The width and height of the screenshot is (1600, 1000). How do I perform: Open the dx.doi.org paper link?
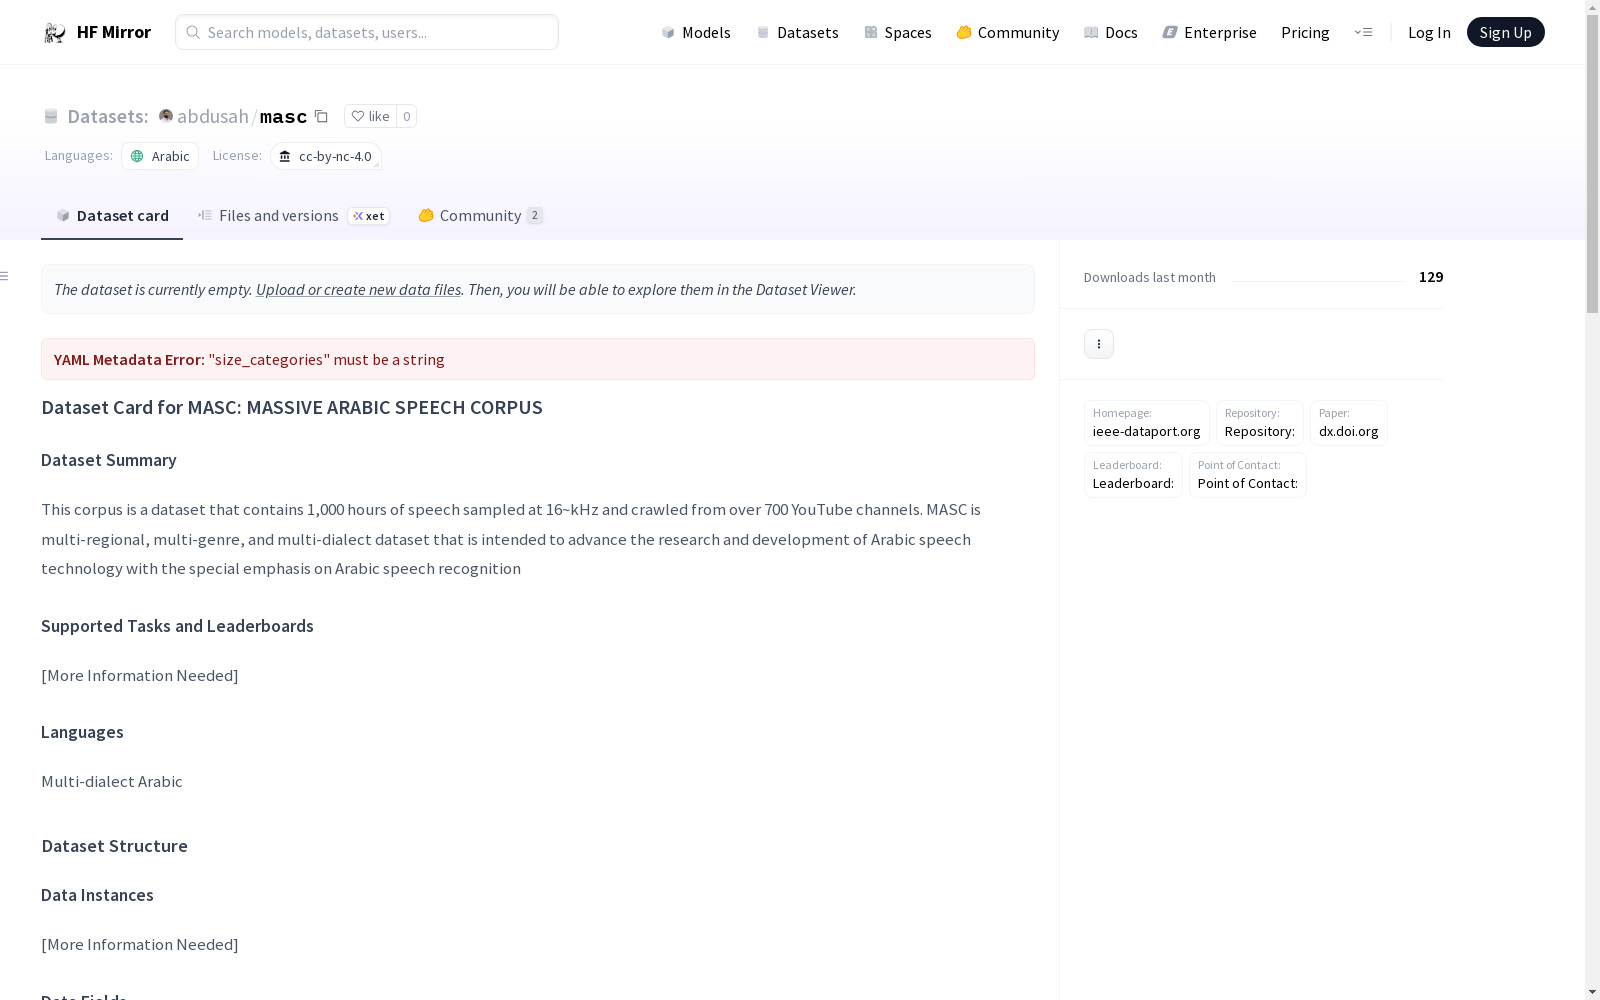[x=1349, y=423]
